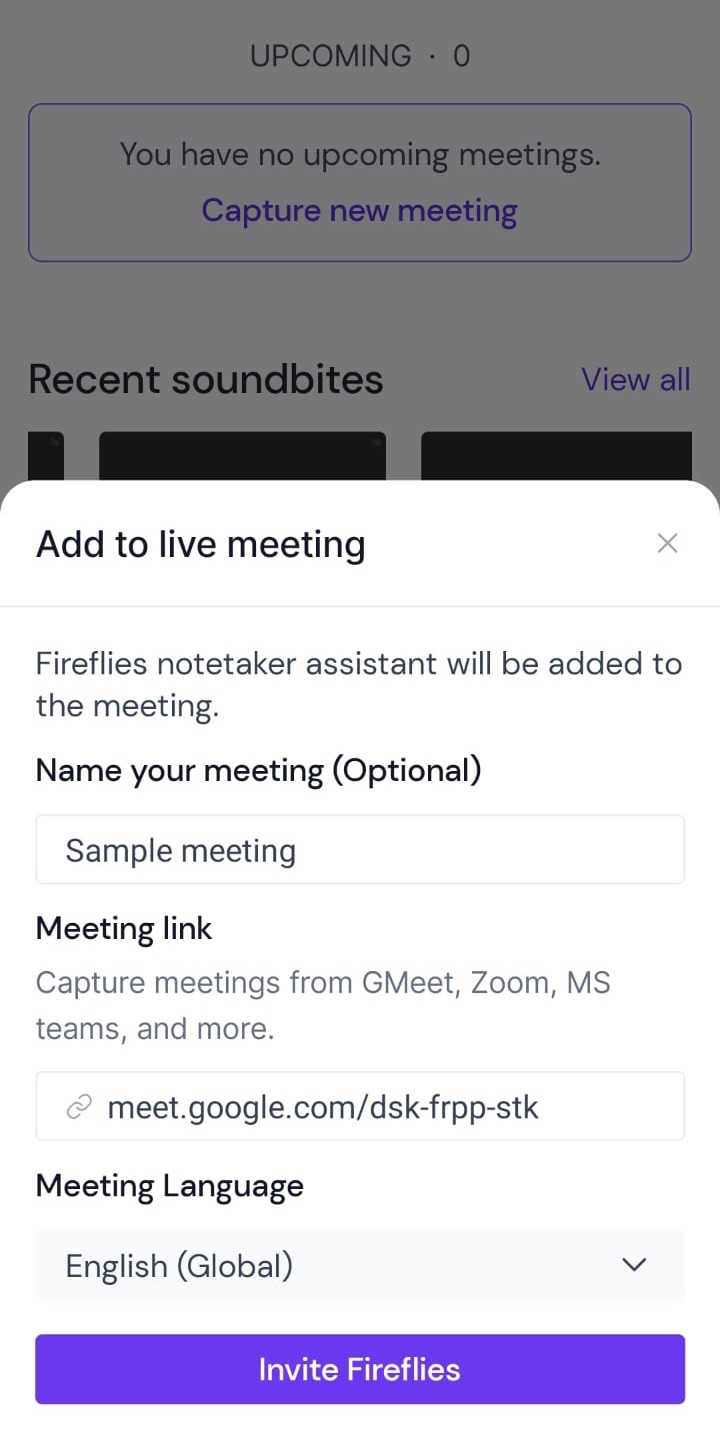
Task: Open the rightmost soundbite thumbnail
Action: tap(556, 457)
